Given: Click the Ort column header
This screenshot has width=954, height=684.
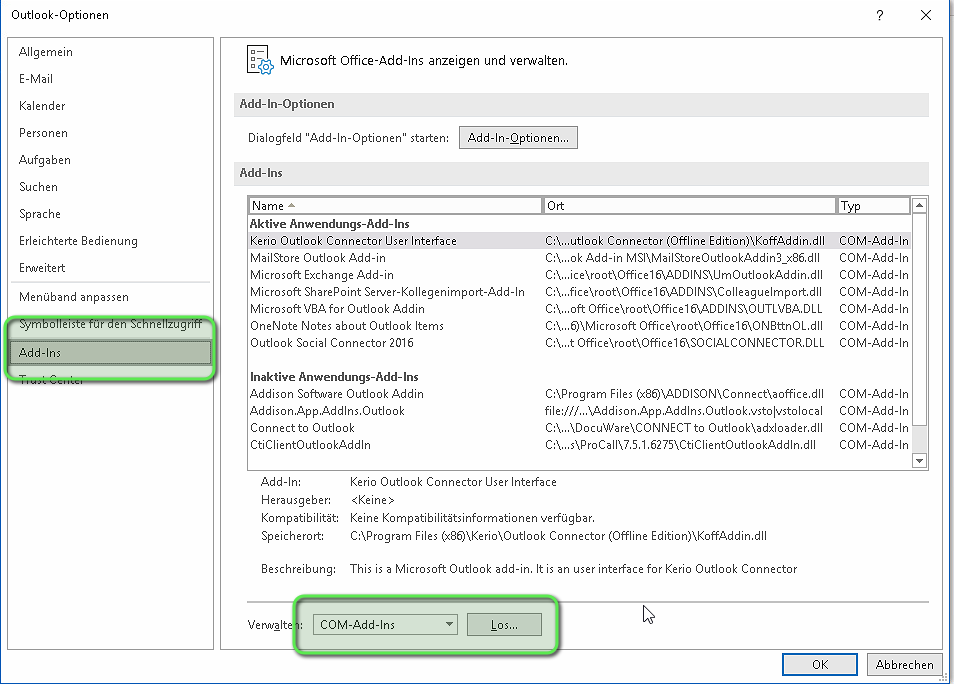Looking at the screenshot, I should (x=689, y=206).
